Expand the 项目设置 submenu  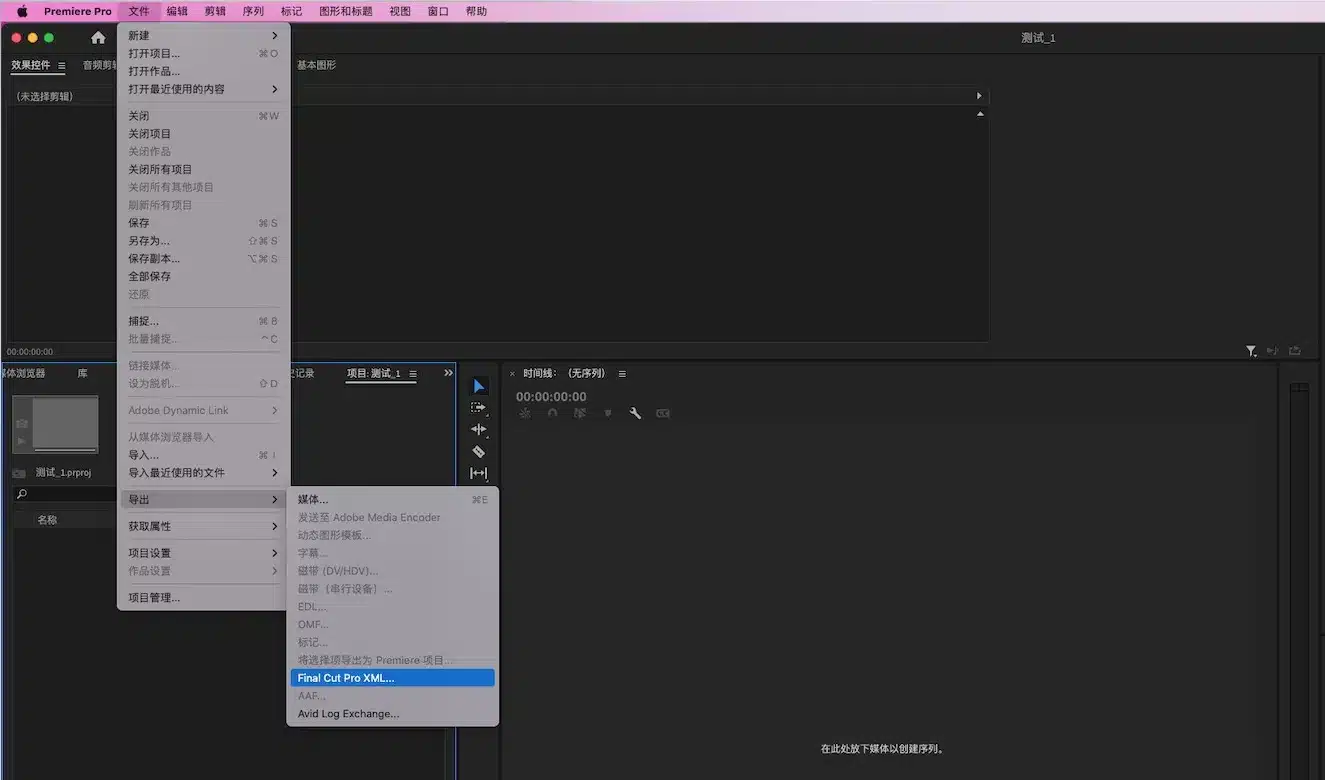(x=204, y=553)
